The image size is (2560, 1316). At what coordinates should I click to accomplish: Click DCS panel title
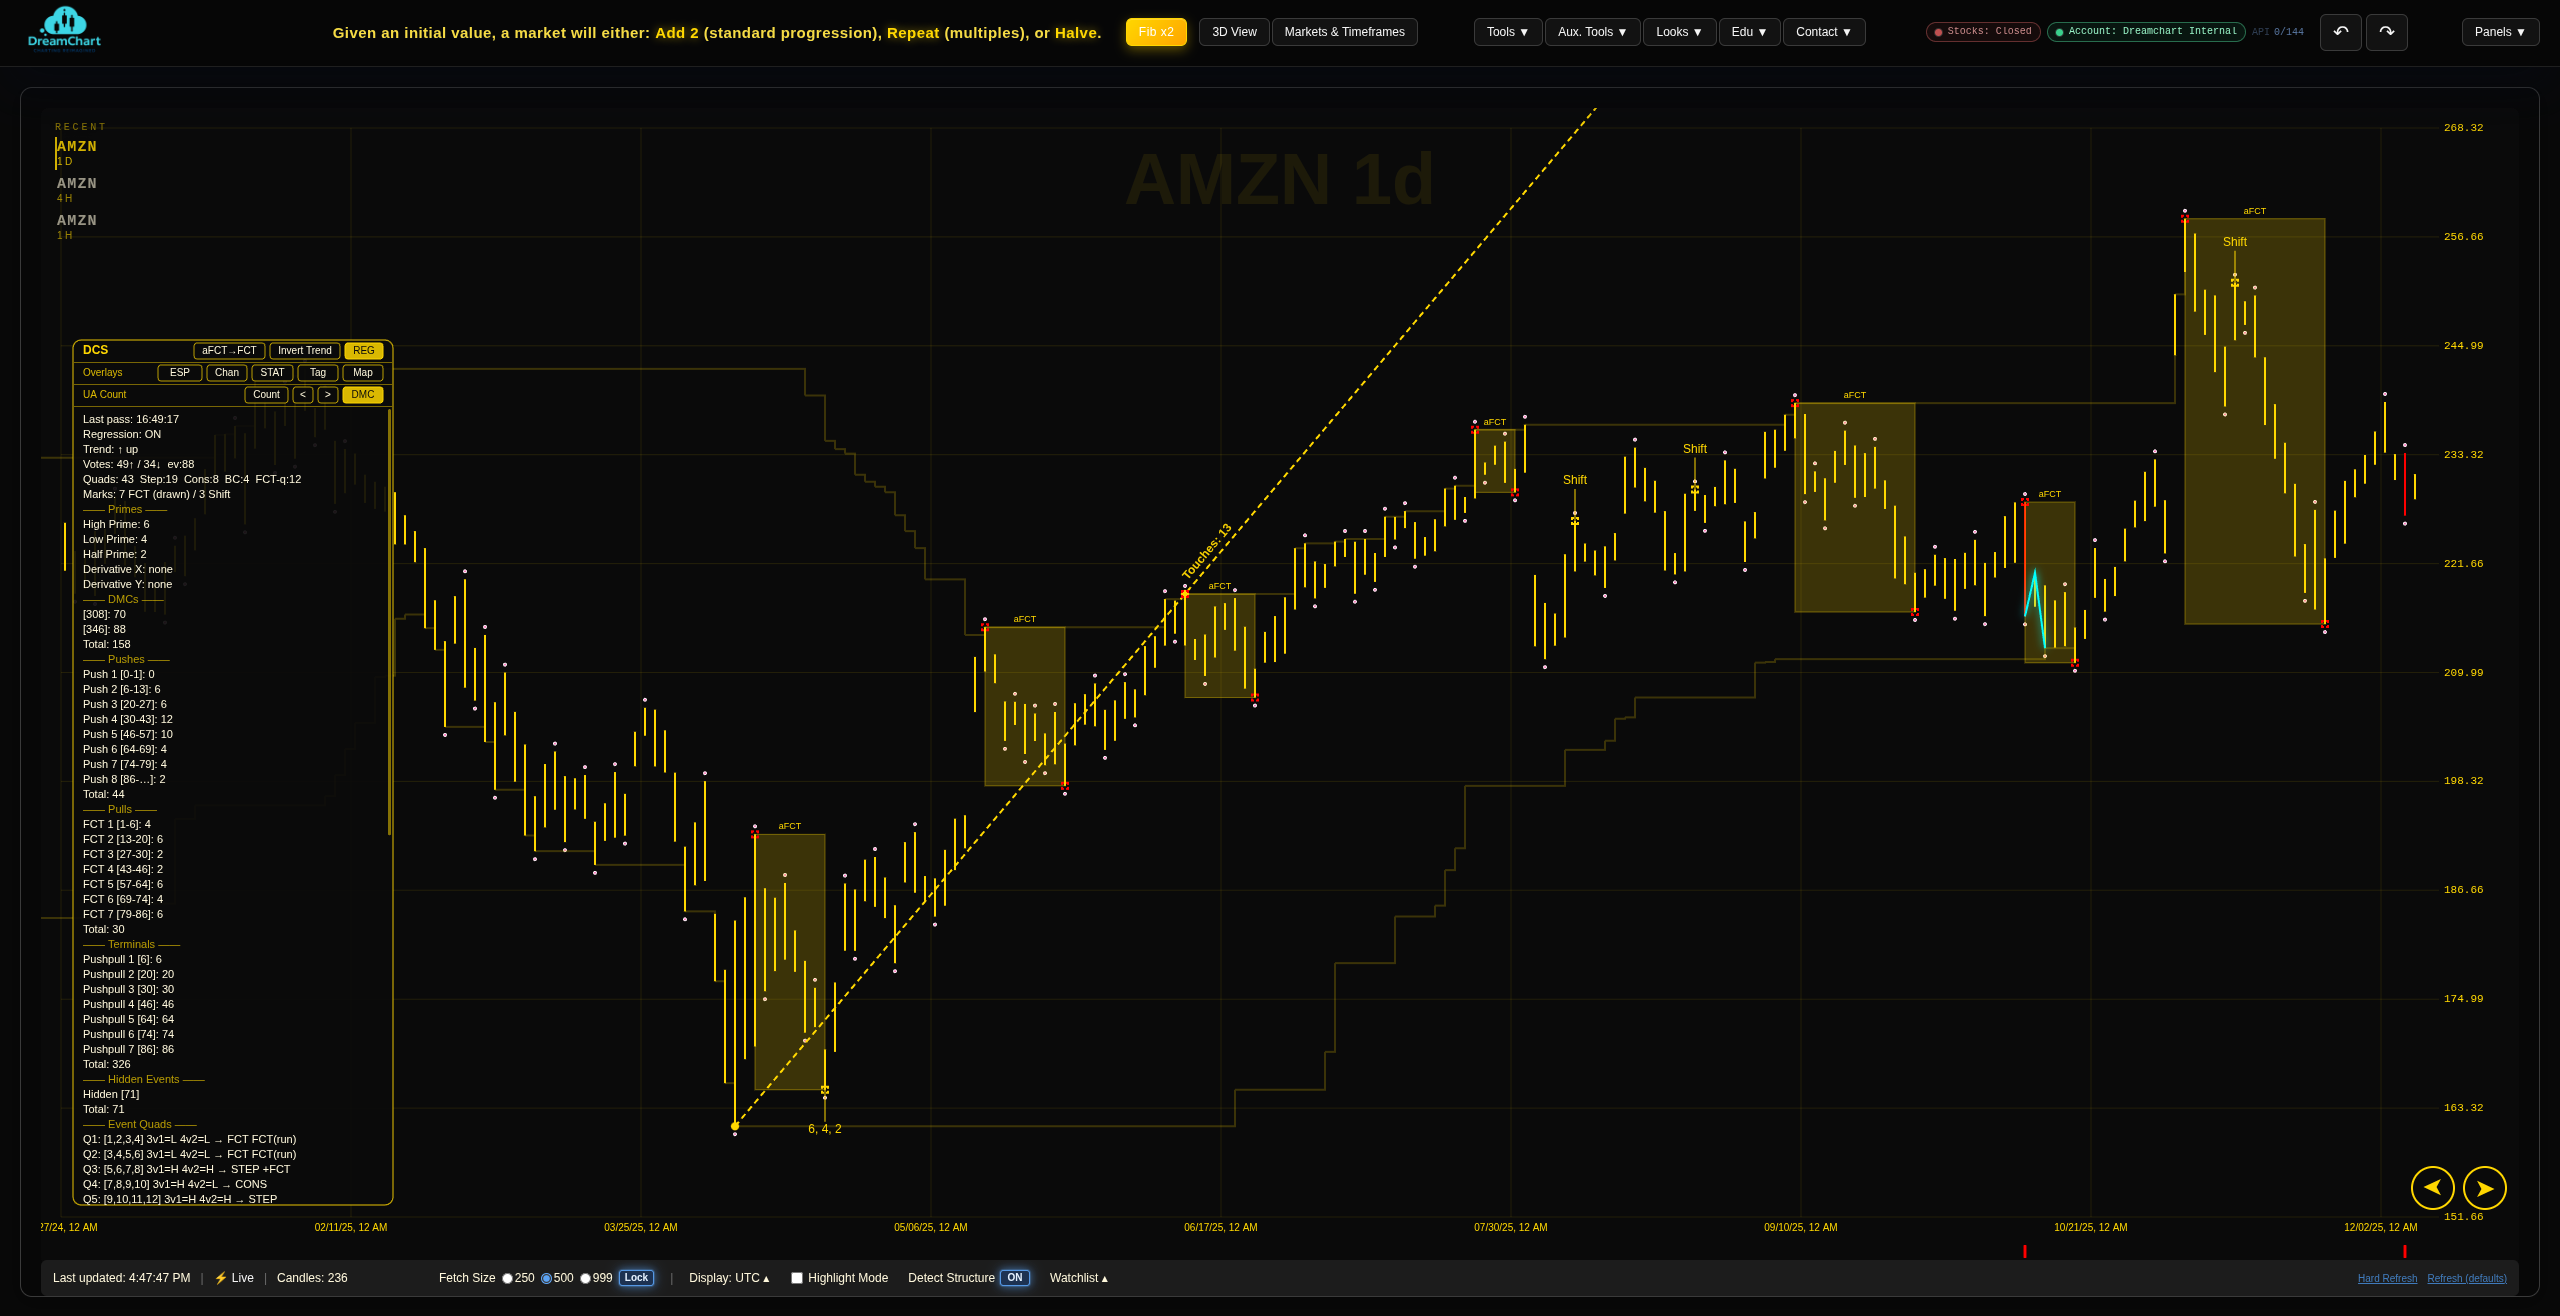tap(95, 350)
